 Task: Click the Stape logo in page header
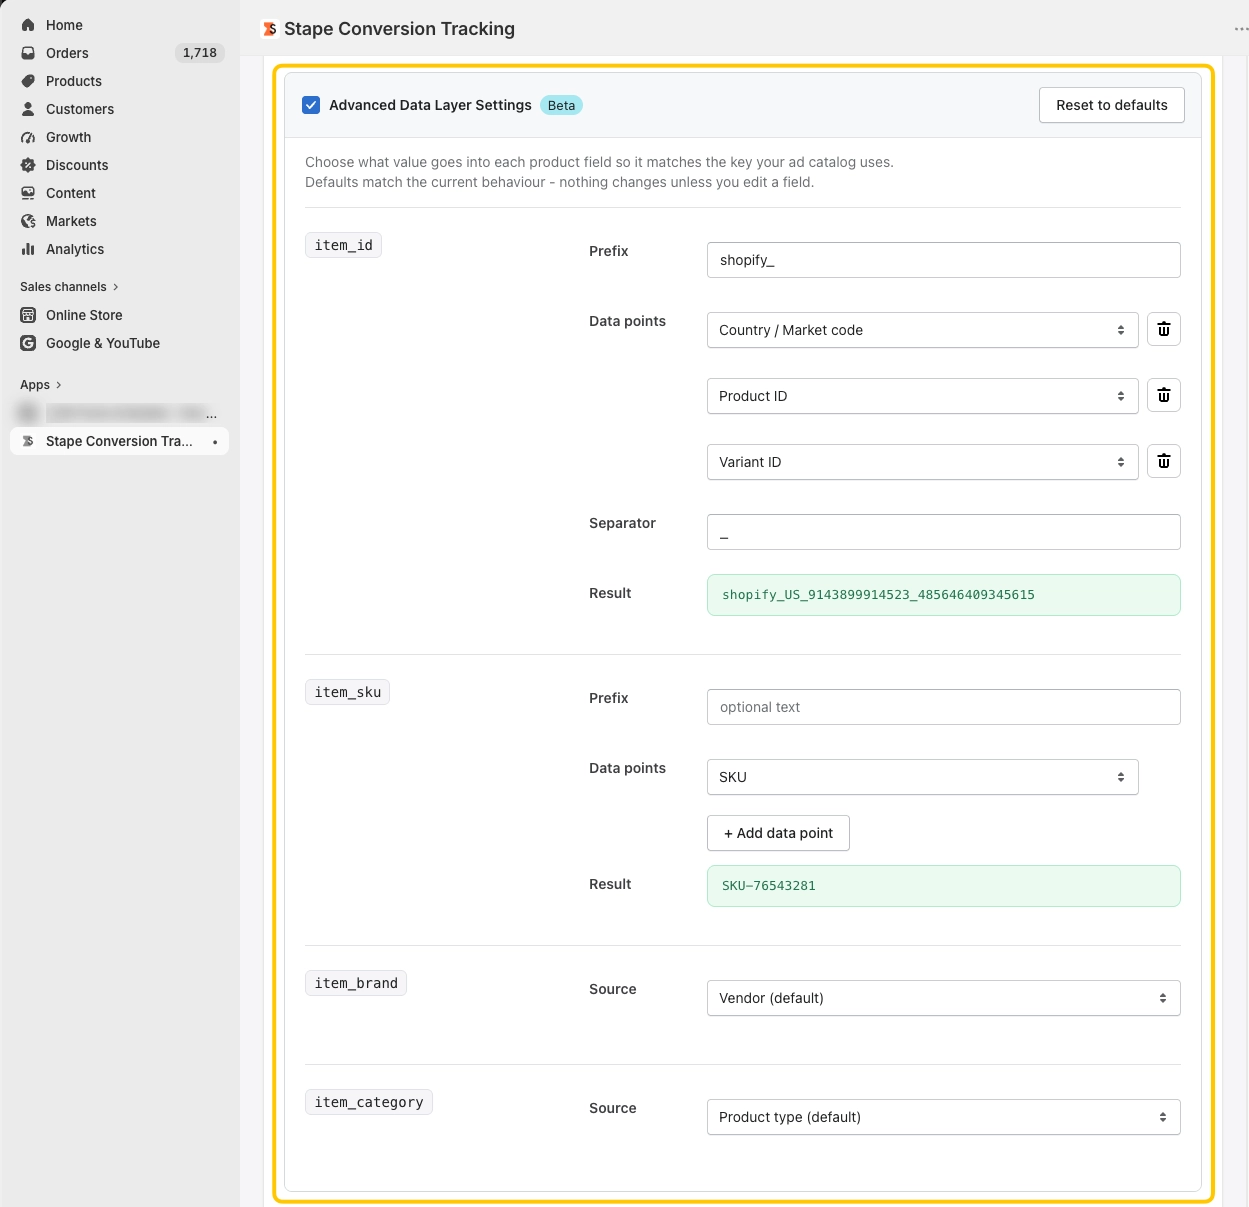tap(270, 29)
